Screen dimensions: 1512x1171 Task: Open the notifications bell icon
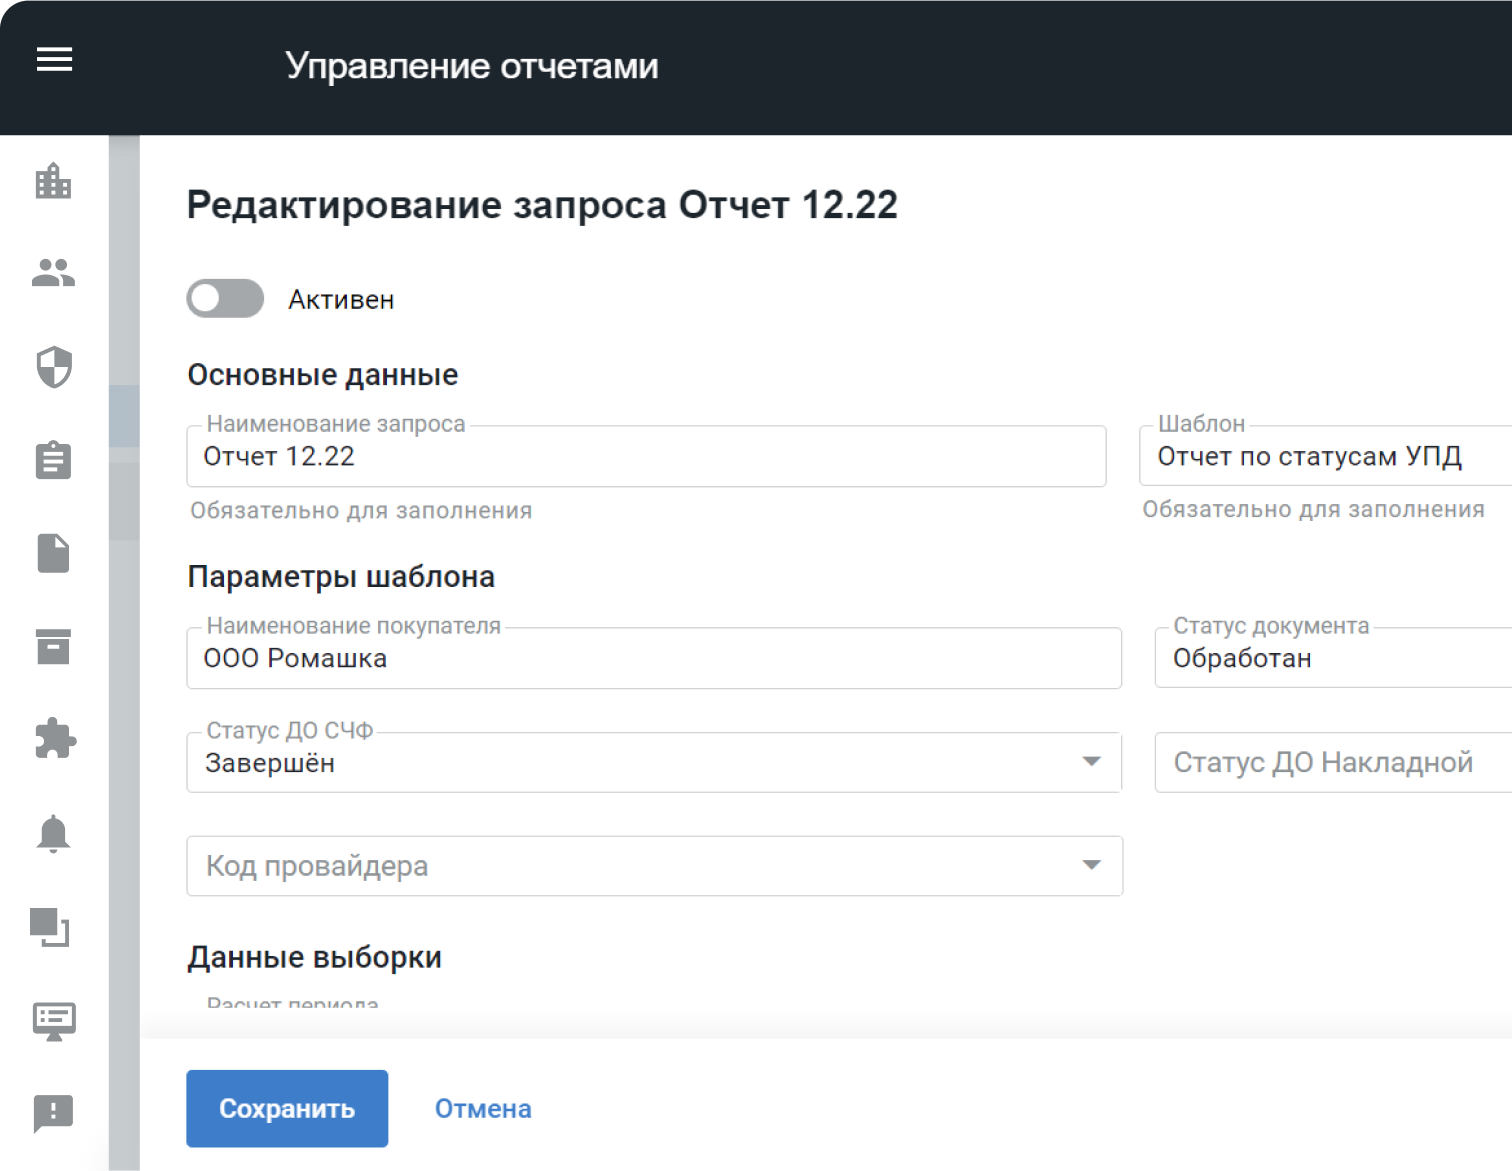(x=54, y=833)
